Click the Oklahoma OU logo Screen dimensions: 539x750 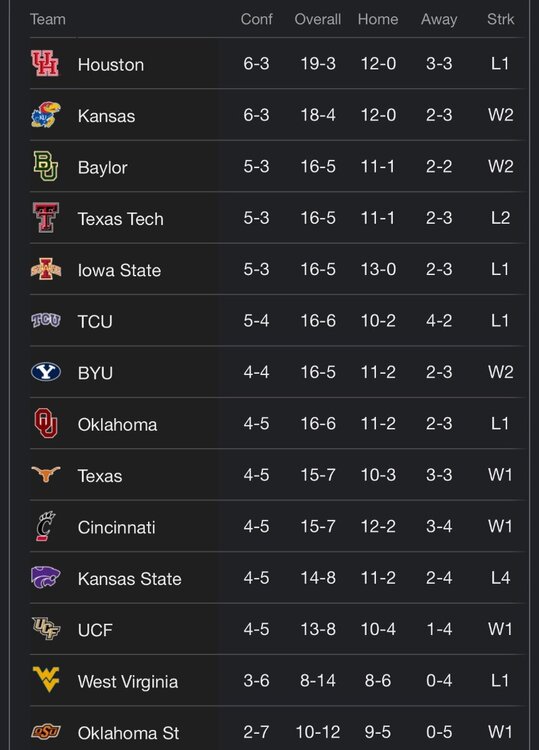pyautogui.click(x=46, y=423)
